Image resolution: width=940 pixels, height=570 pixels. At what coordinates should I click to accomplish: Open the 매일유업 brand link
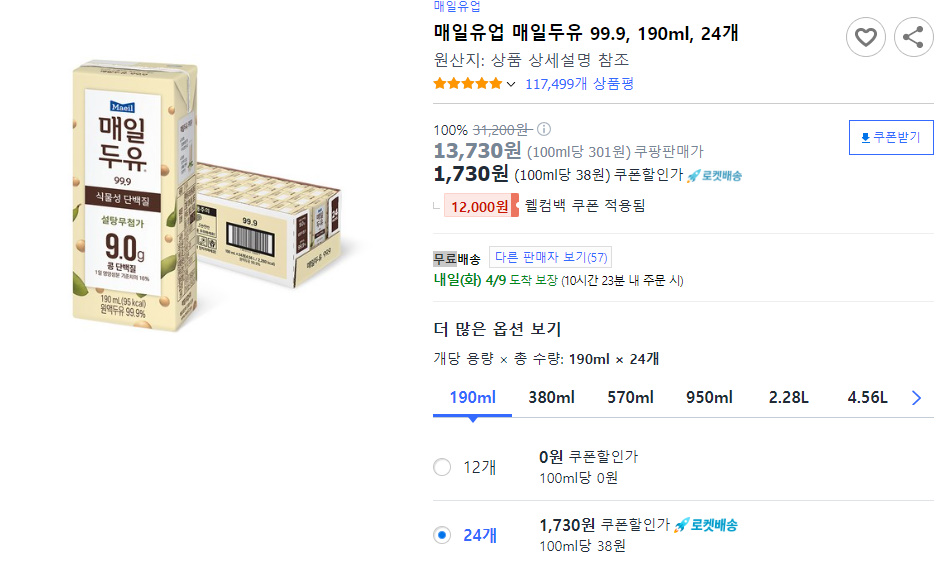(x=457, y=6)
